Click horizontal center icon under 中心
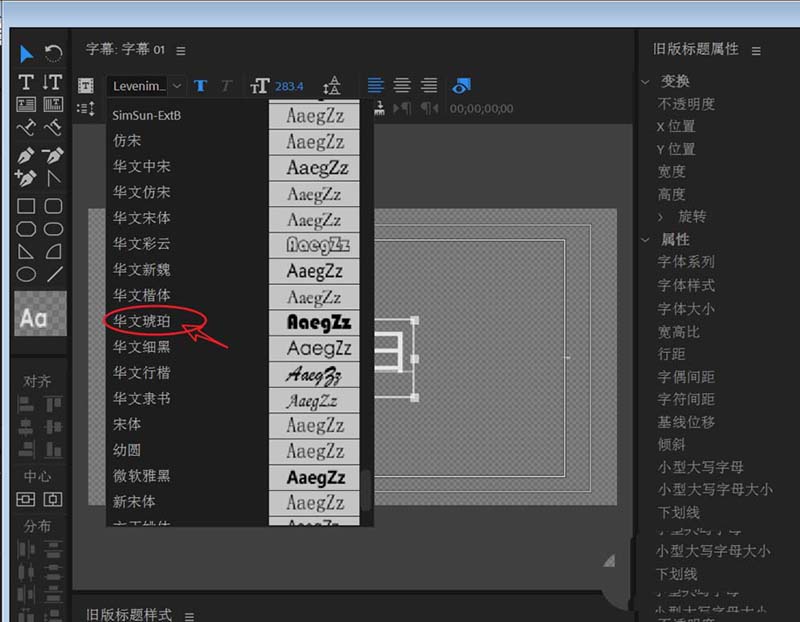The image size is (800, 622). point(53,499)
